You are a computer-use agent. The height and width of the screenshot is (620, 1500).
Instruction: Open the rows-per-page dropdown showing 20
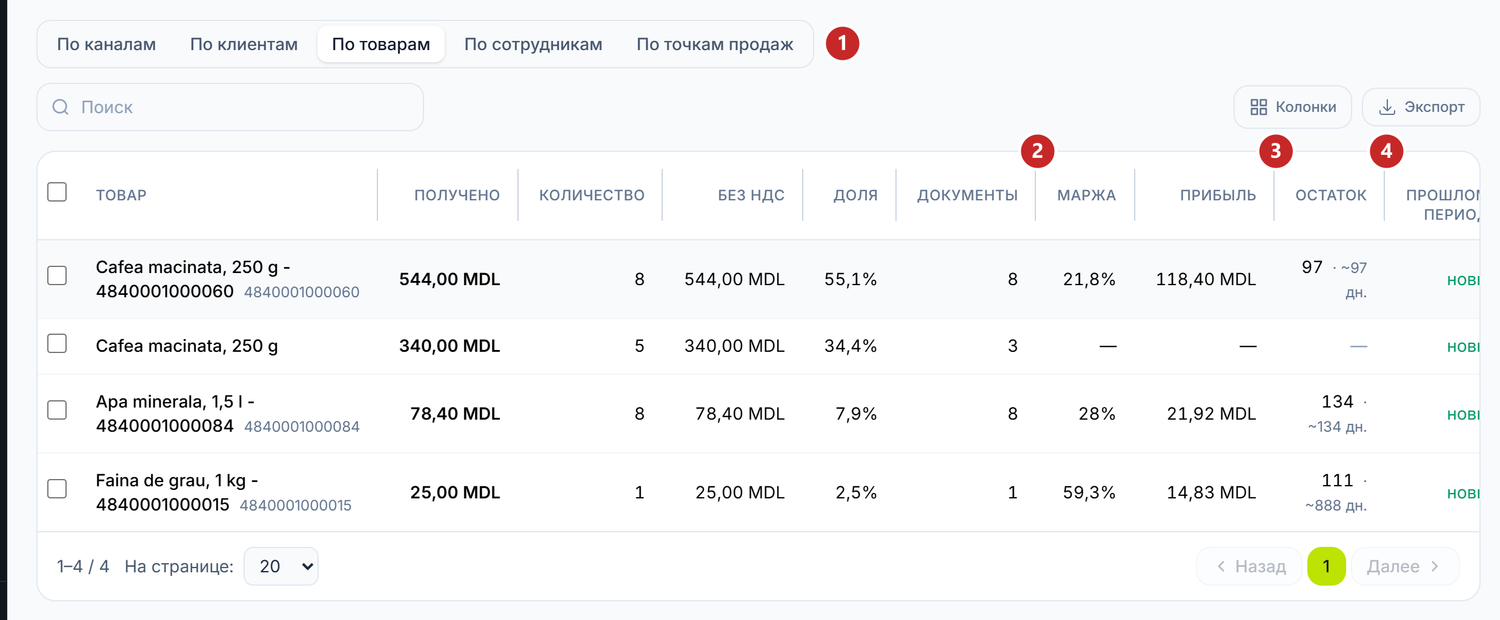pos(281,566)
